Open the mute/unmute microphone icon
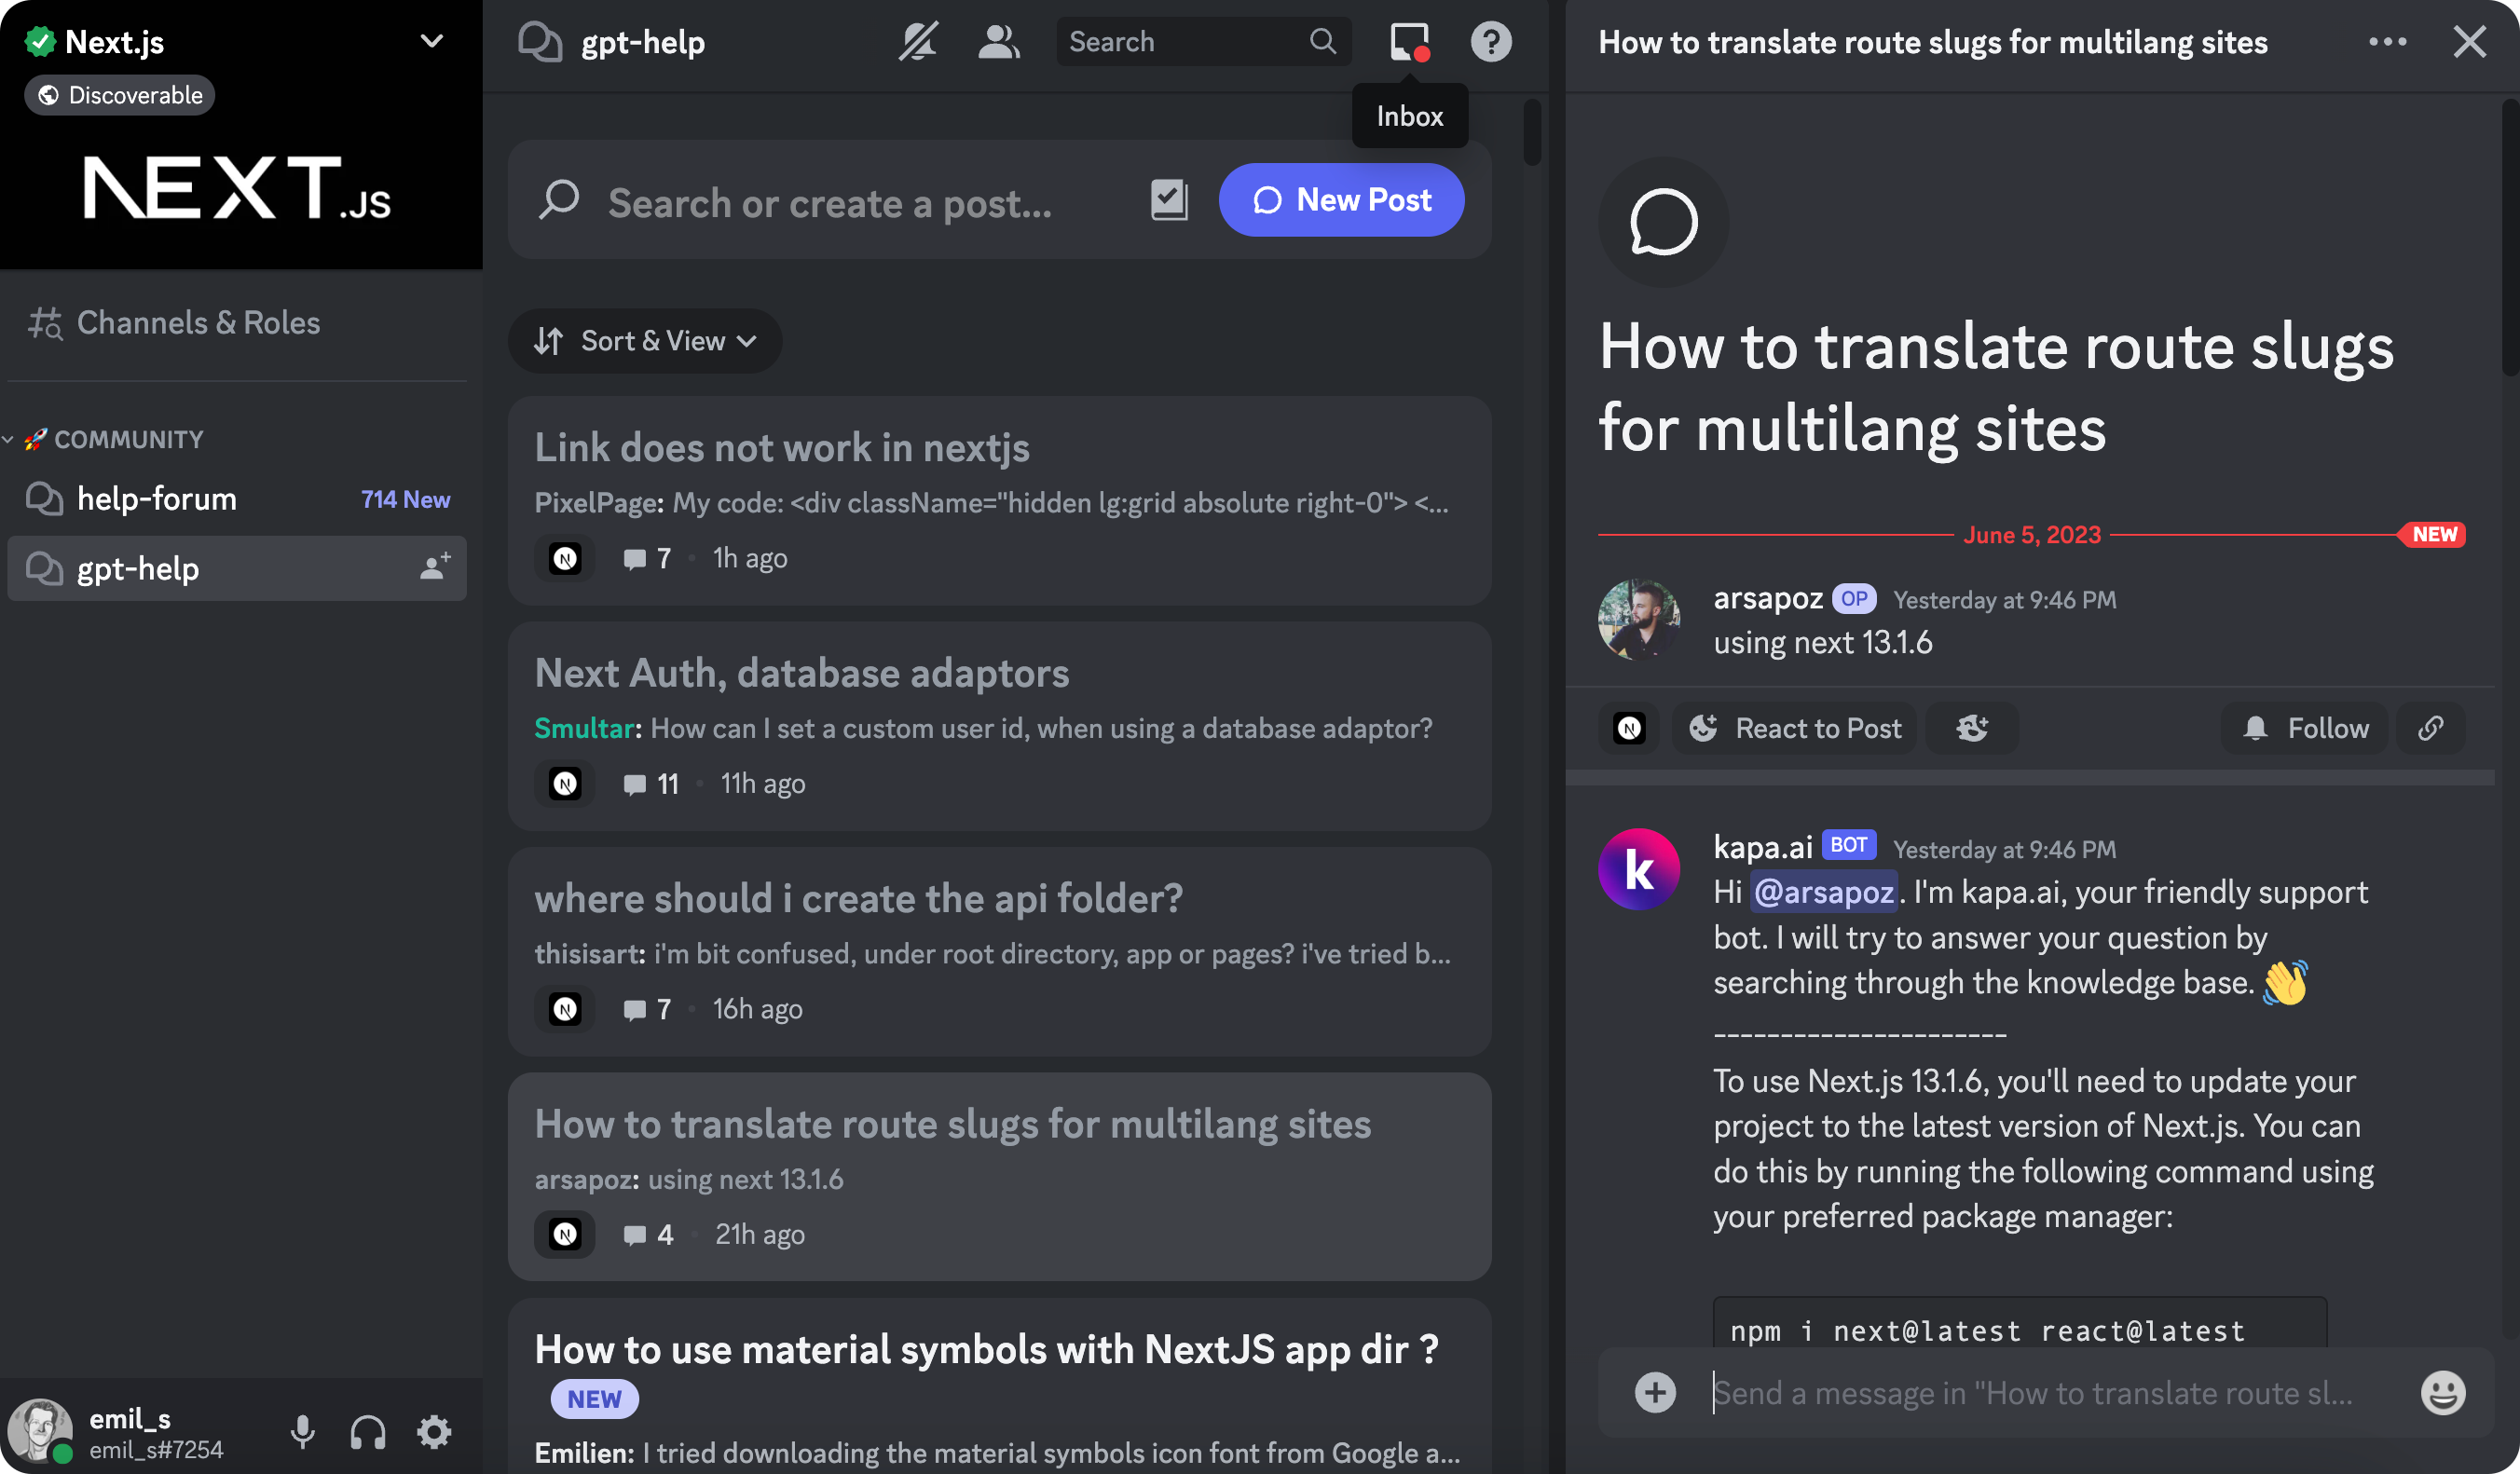Image resolution: width=2520 pixels, height=1474 pixels. point(300,1430)
